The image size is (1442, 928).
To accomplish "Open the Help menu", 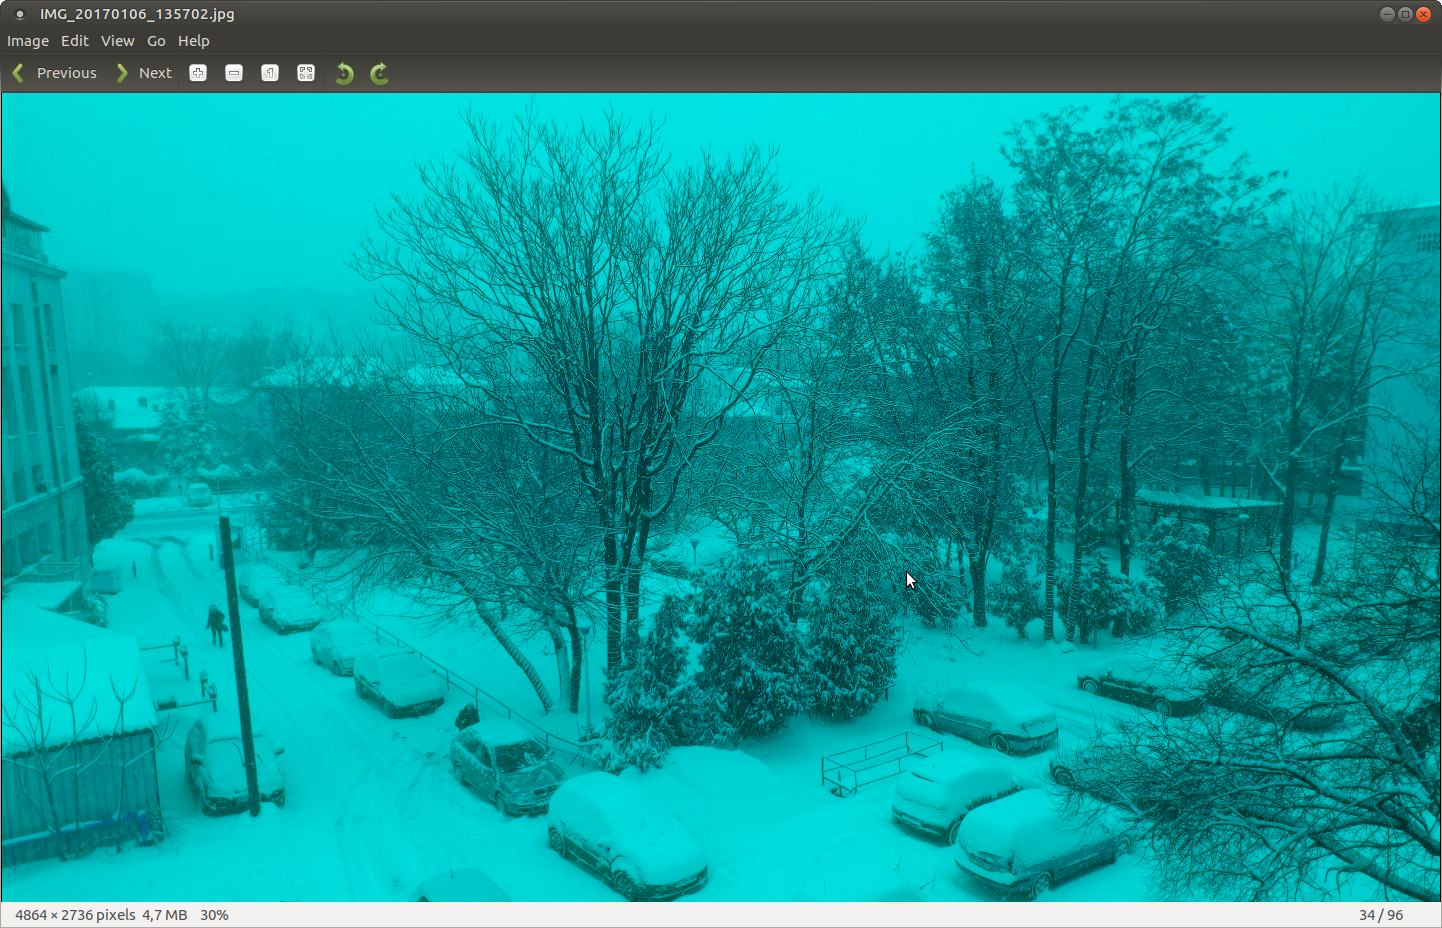I will click(194, 41).
